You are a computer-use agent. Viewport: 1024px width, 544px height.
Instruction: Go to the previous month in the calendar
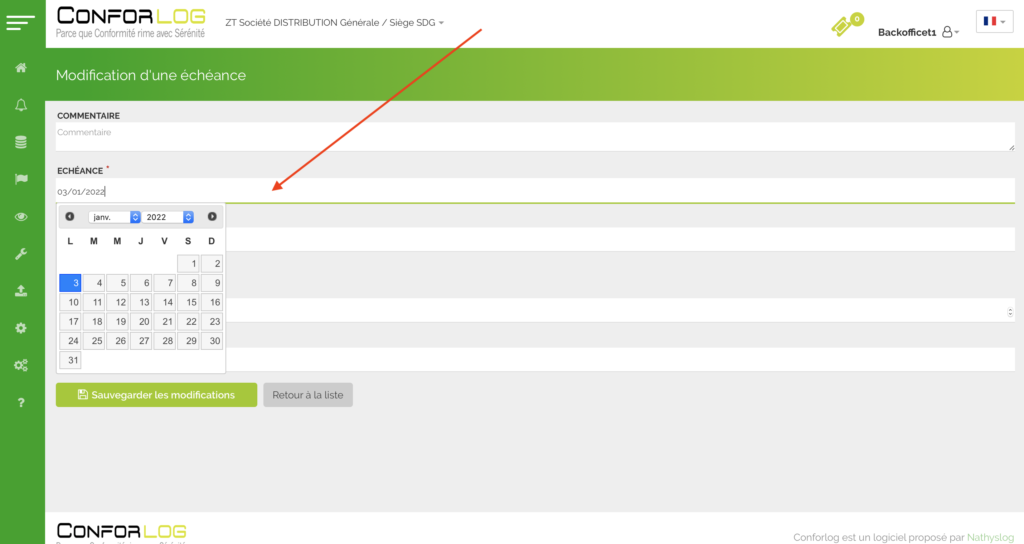(70, 217)
